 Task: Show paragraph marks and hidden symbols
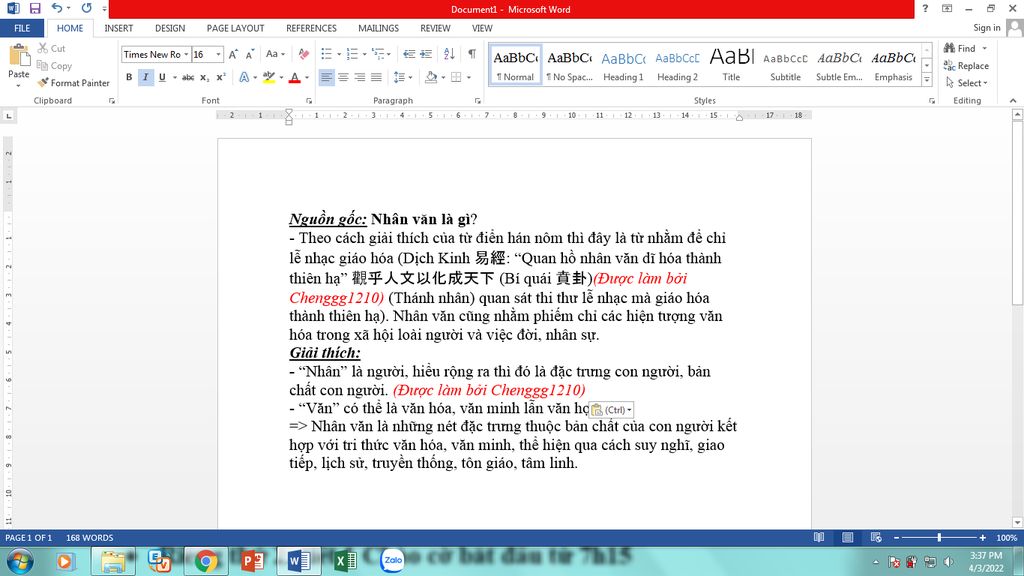472,54
